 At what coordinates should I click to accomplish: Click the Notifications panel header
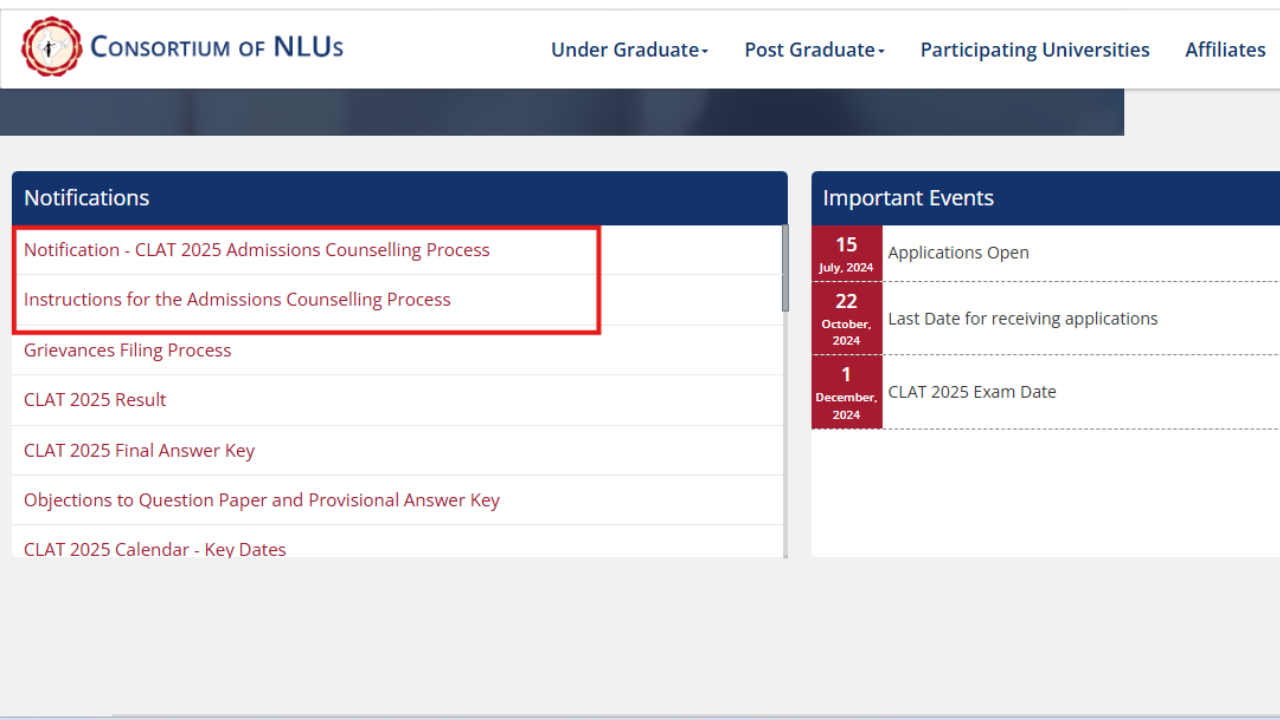click(x=86, y=197)
